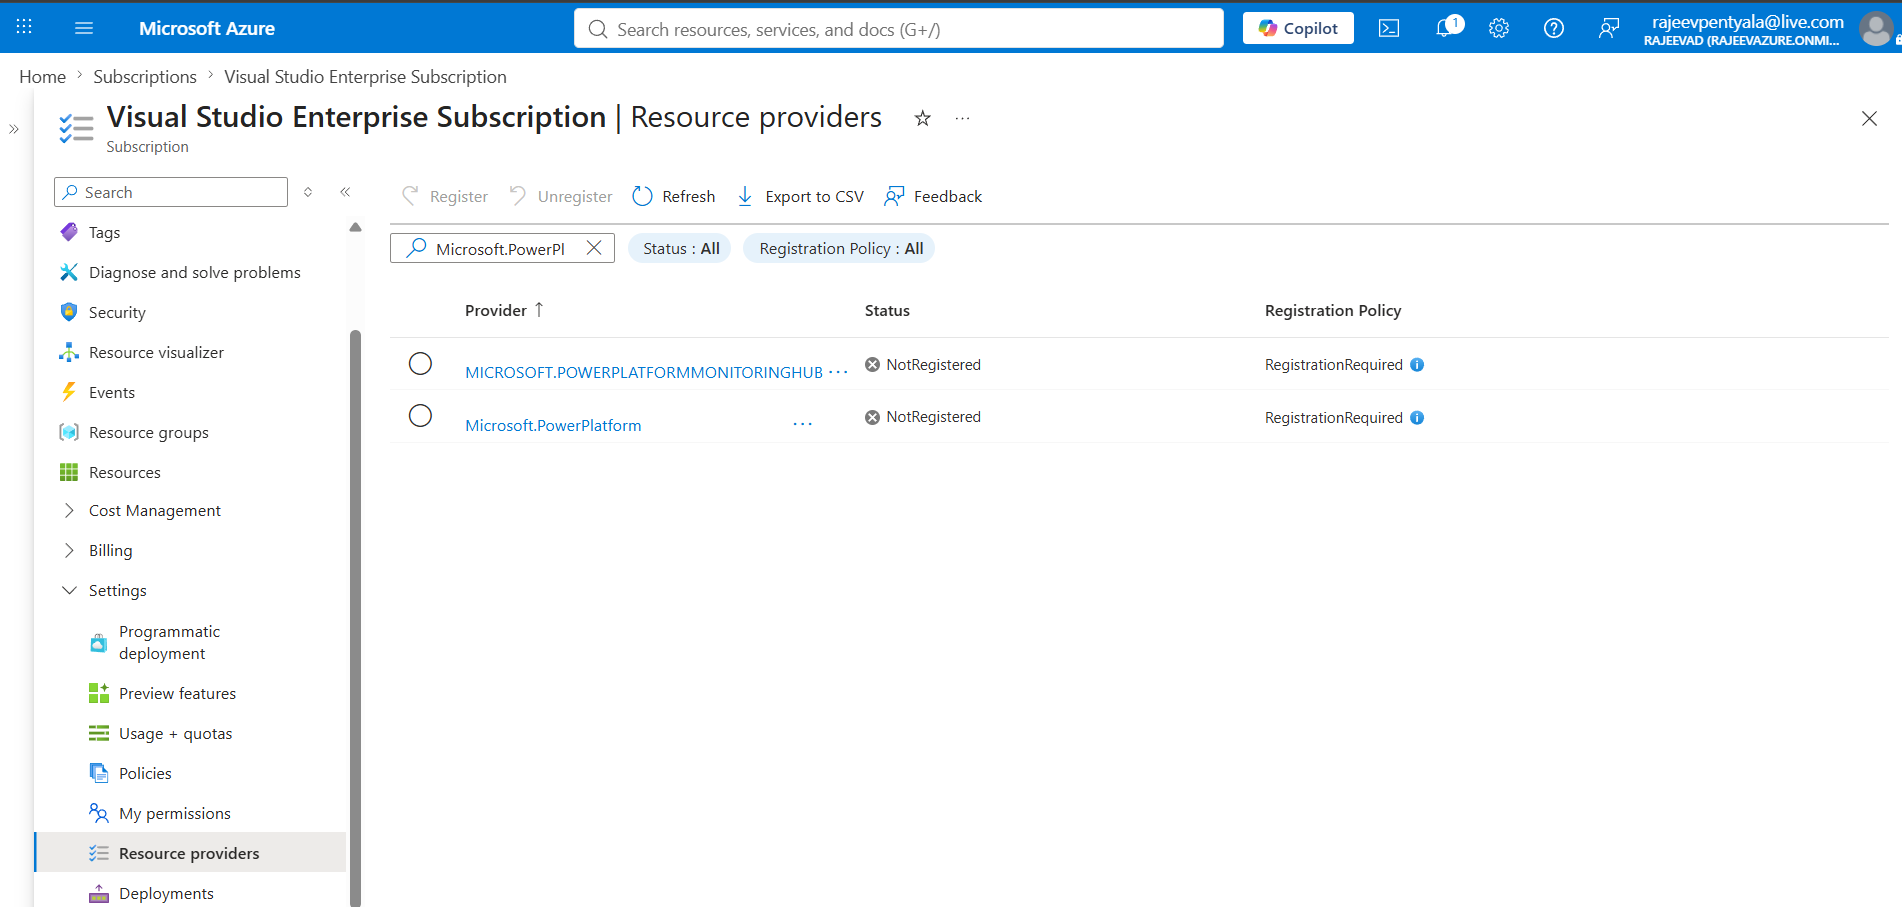Open the help question mark icon

[1553, 28]
